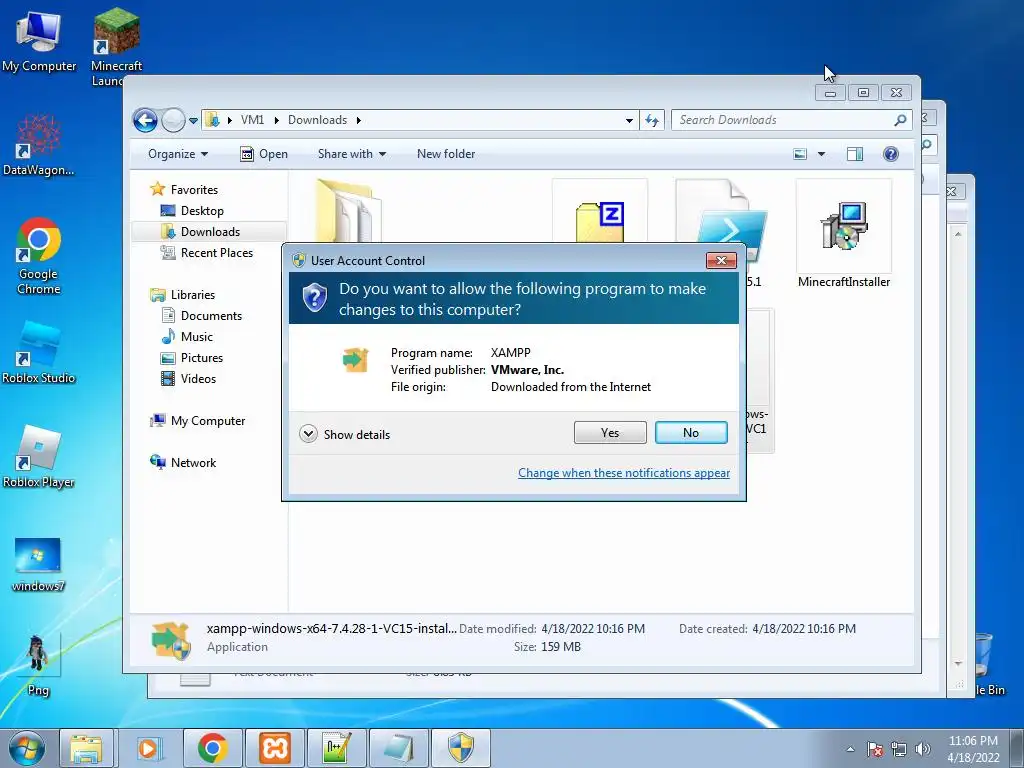The width and height of the screenshot is (1024, 768).
Task: Open Windows Explorer from taskbar
Action: click(x=86, y=748)
